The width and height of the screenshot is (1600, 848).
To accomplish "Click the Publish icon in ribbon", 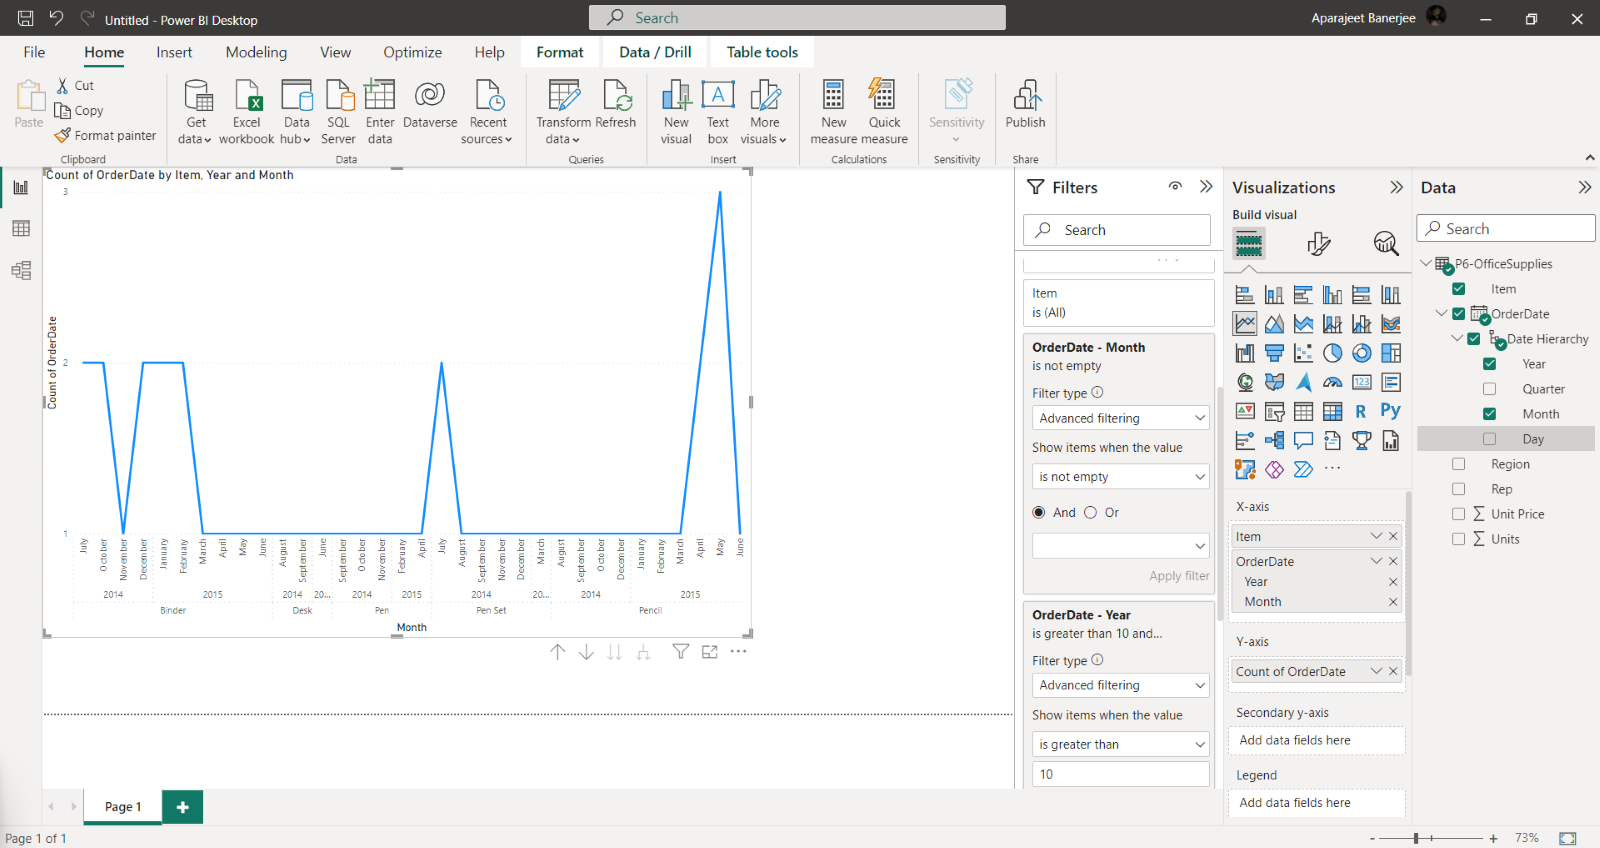I will (1025, 105).
